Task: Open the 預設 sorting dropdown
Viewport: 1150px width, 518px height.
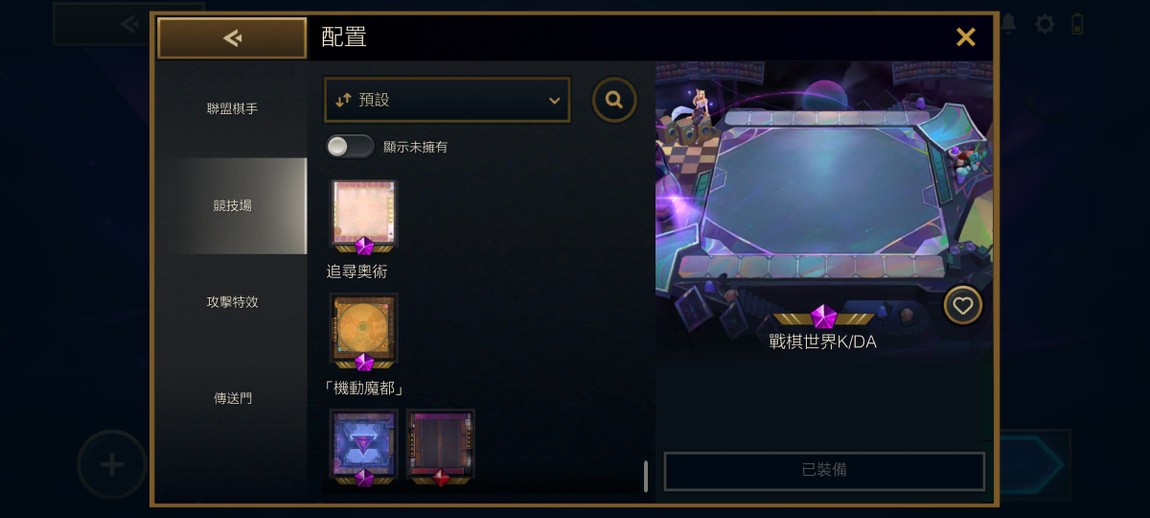Action: pos(447,100)
